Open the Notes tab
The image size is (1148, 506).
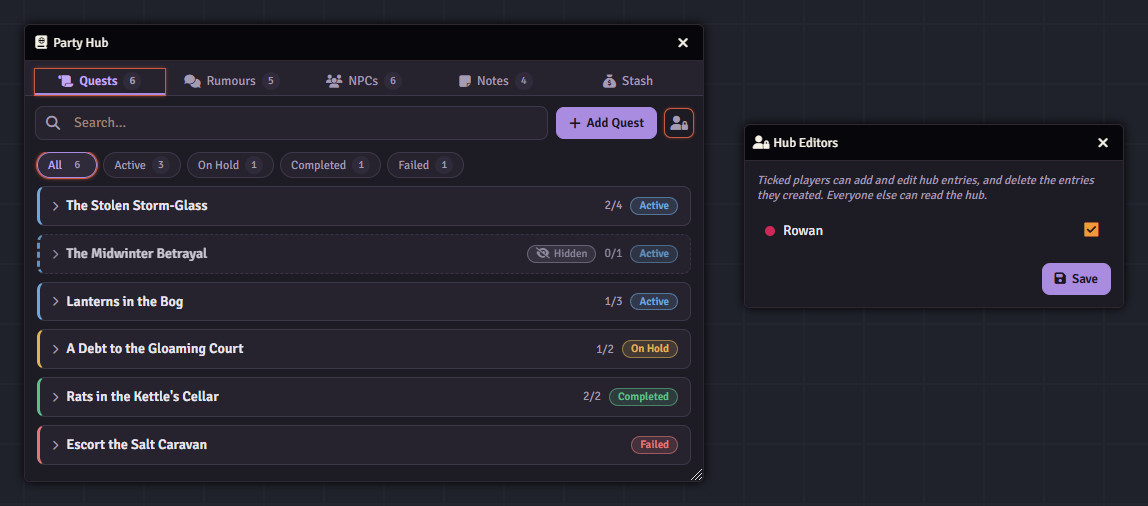tap(495, 81)
